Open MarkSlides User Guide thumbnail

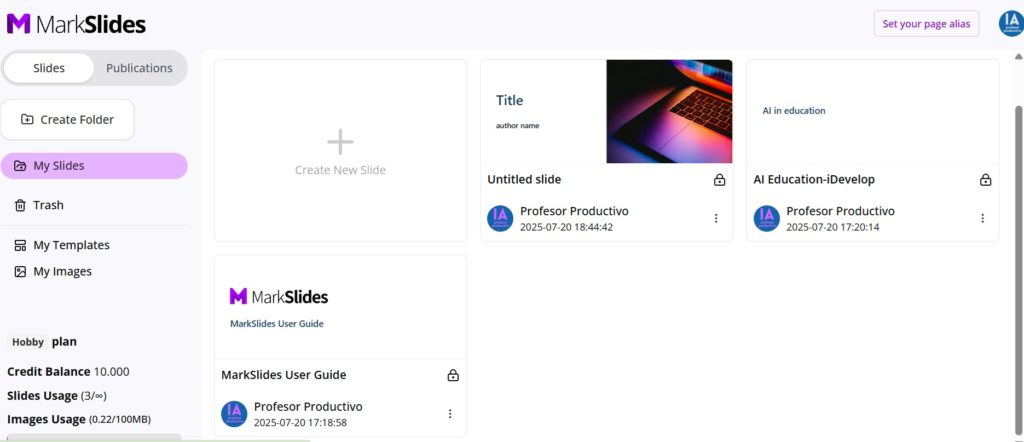[x=340, y=307]
